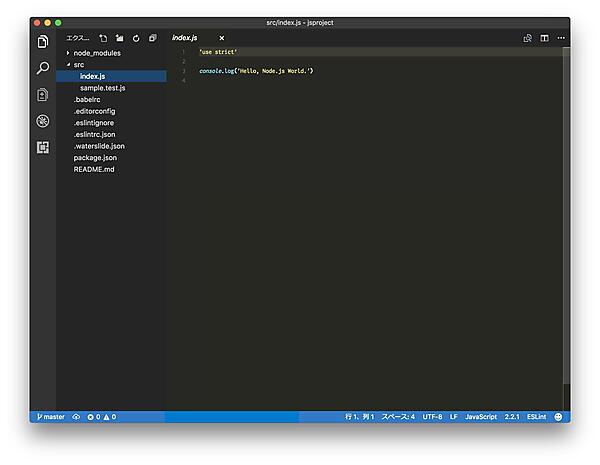
Task: Refresh the explorer file tree
Action: coord(136,38)
